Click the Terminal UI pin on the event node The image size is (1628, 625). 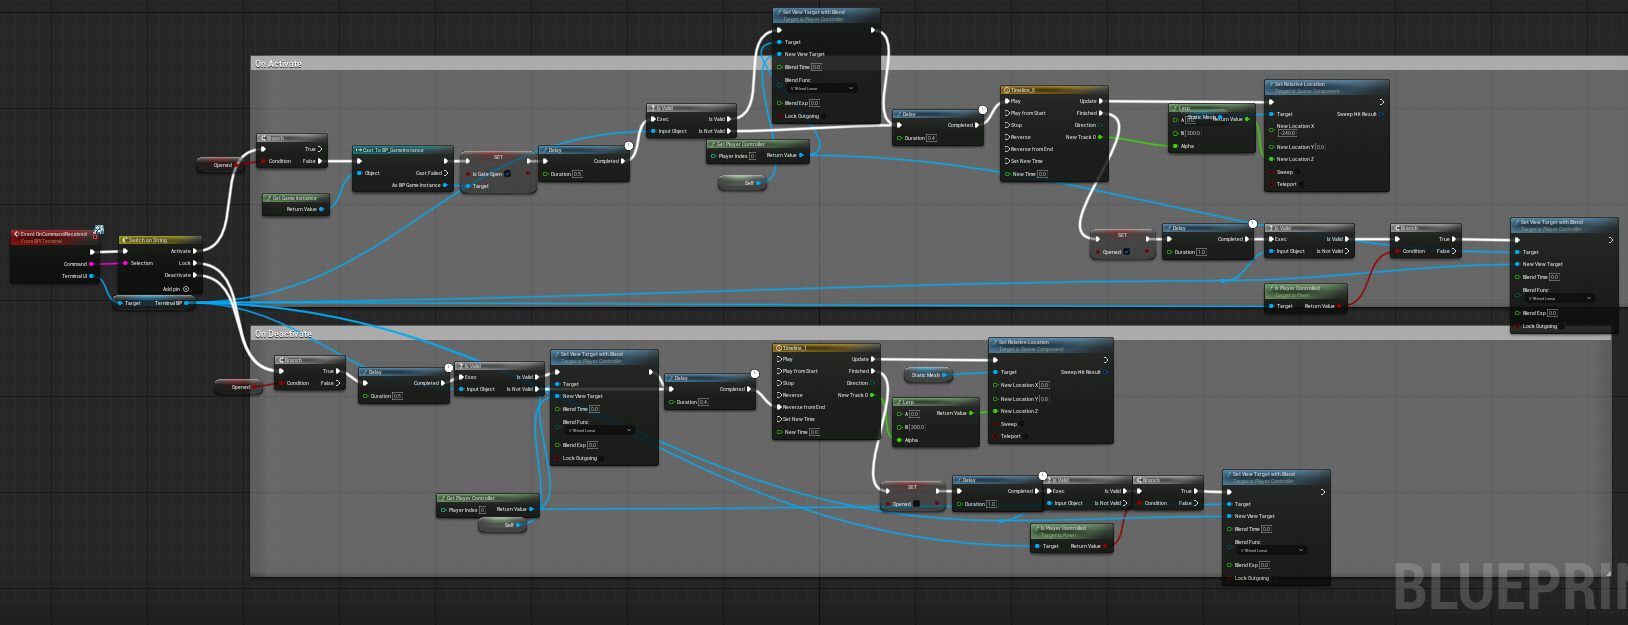(91, 276)
